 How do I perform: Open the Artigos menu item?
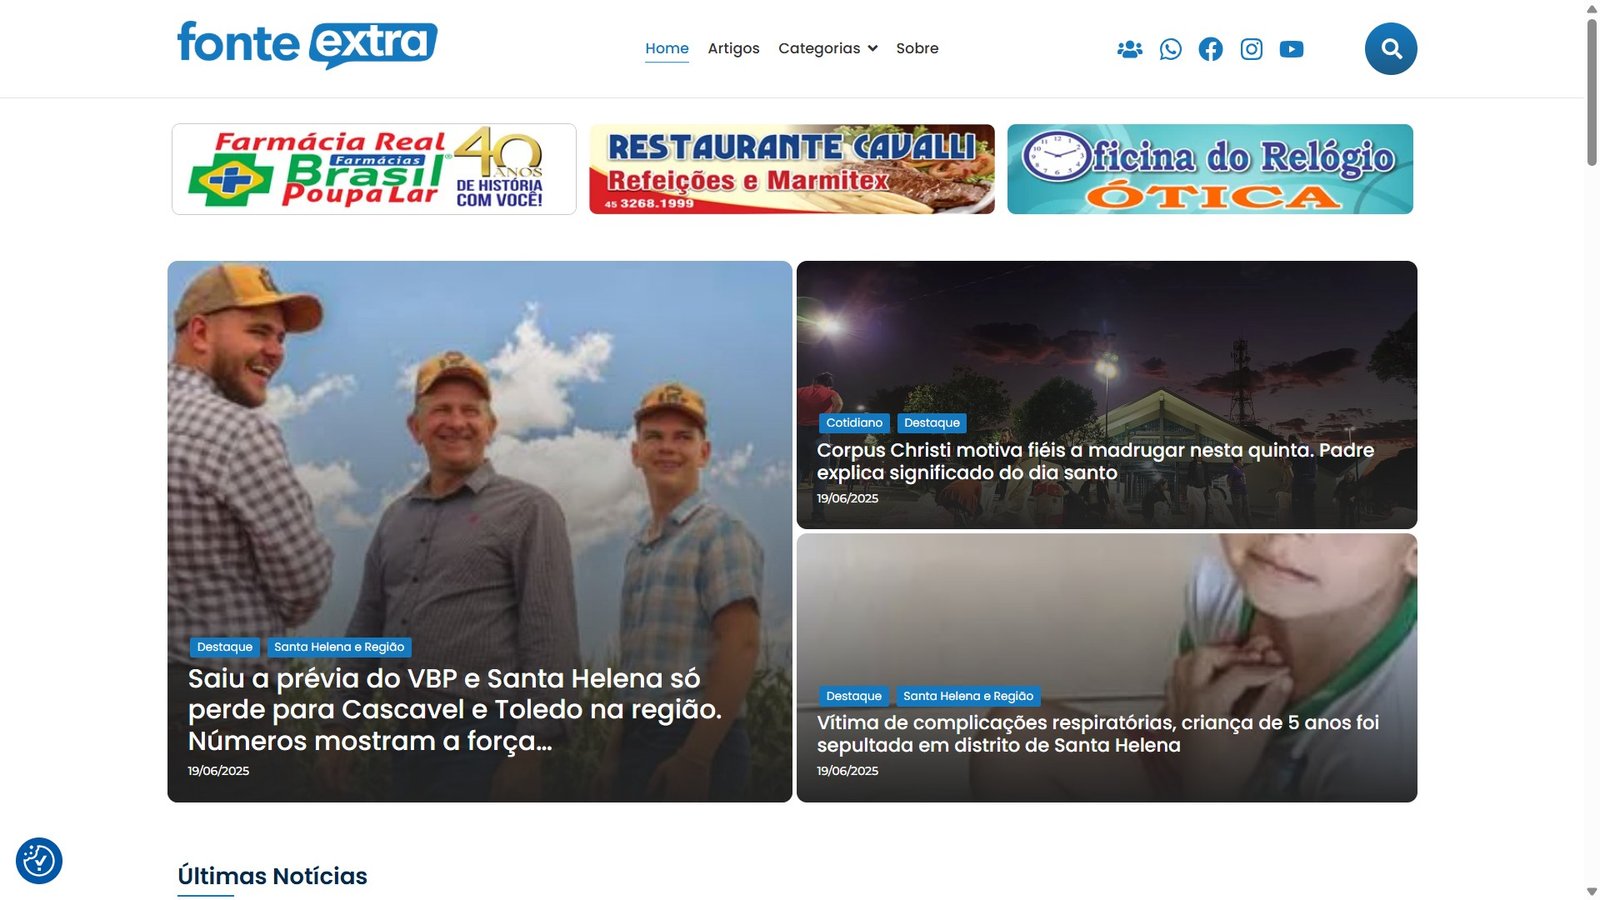pos(734,48)
